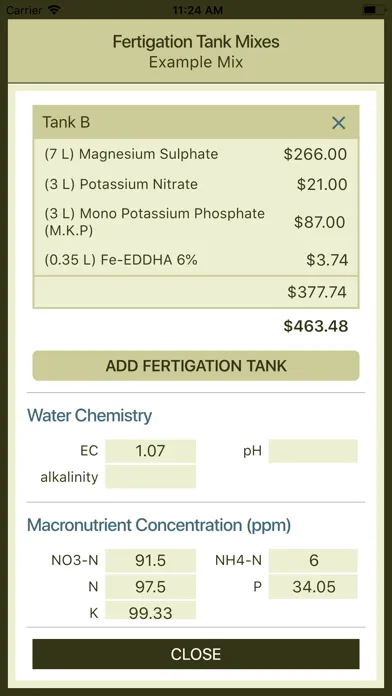Edit the K concentration field
Image resolution: width=392 pixels, height=696 pixels.
pos(150,611)
